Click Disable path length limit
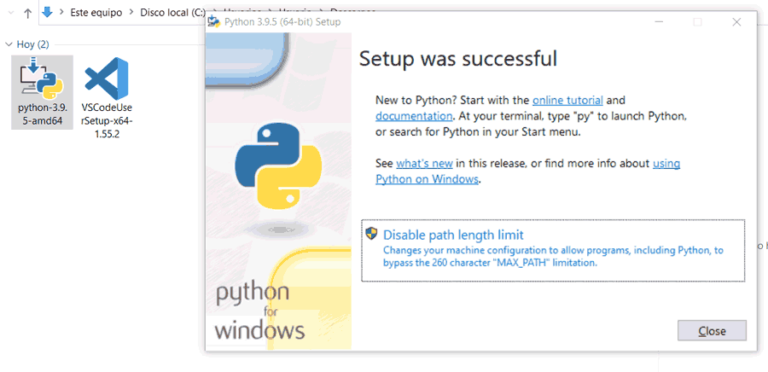 553,251
